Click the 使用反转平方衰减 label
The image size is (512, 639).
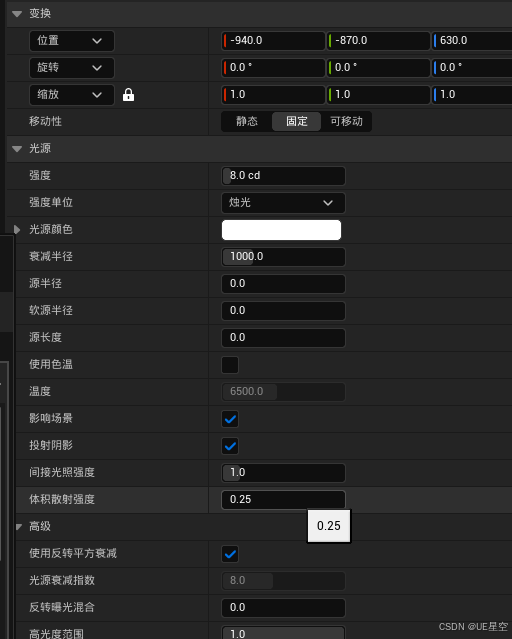coord(73,554)
